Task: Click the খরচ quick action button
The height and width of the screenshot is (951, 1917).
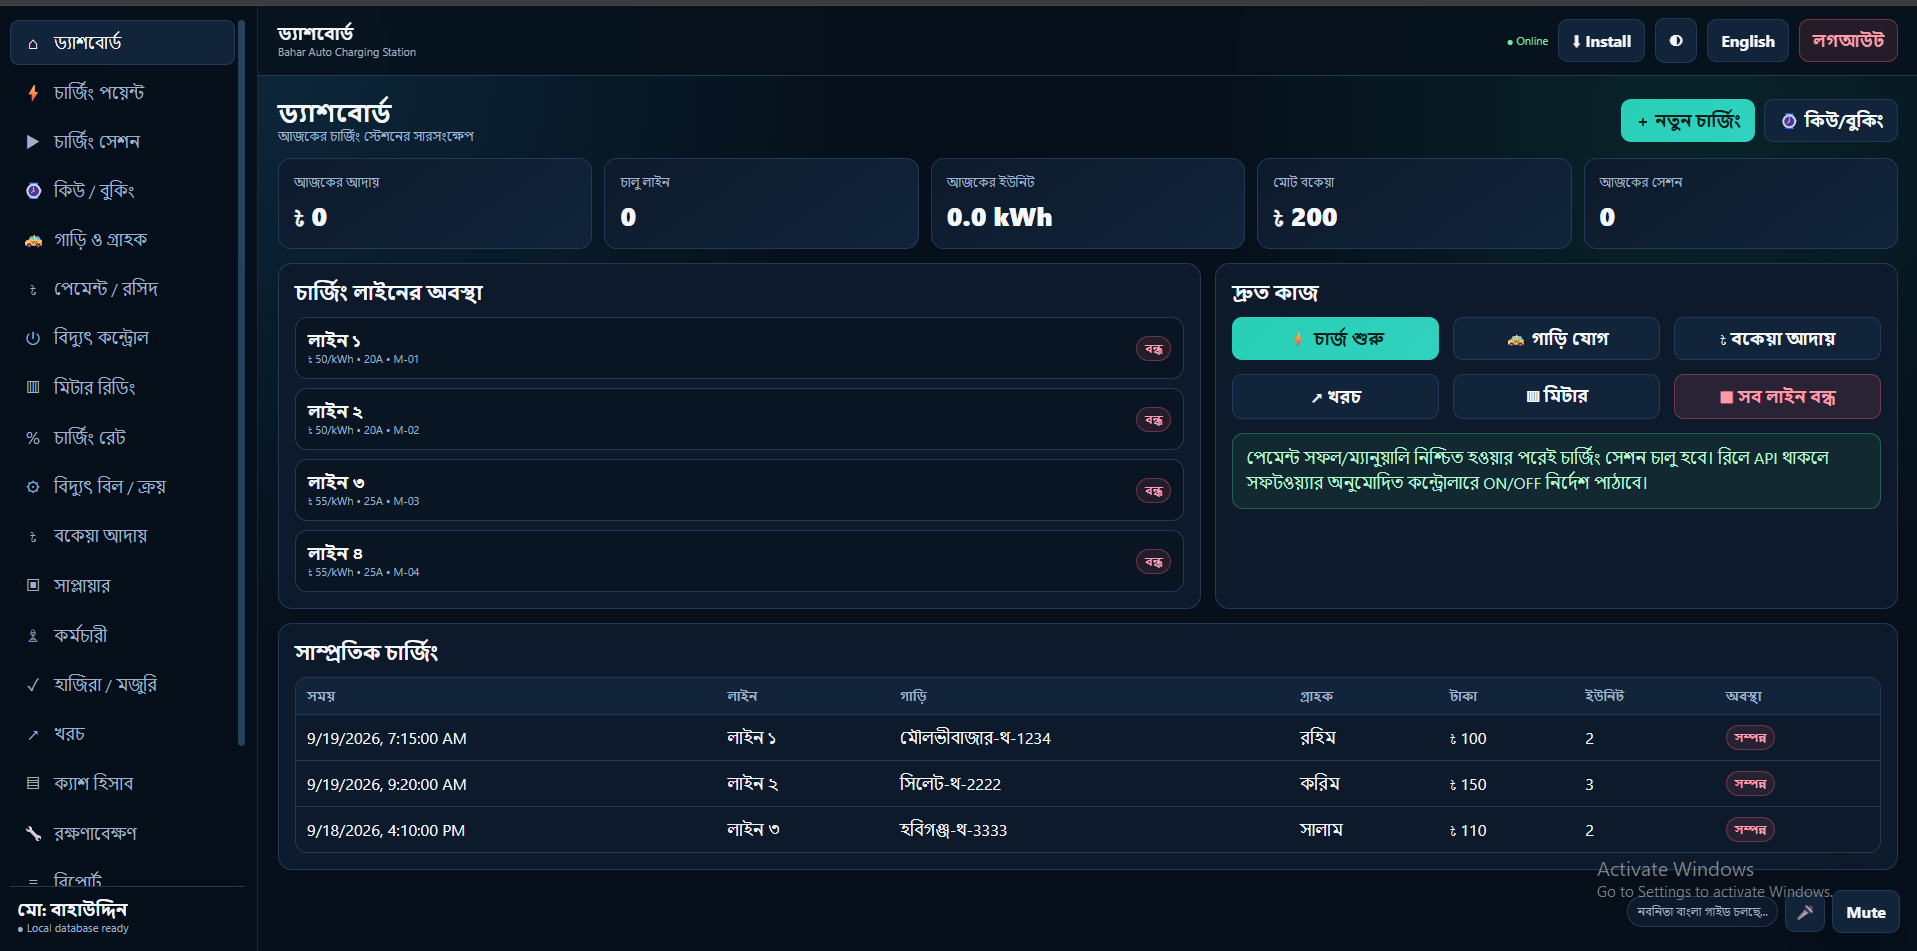Action: click(1335, 397)
